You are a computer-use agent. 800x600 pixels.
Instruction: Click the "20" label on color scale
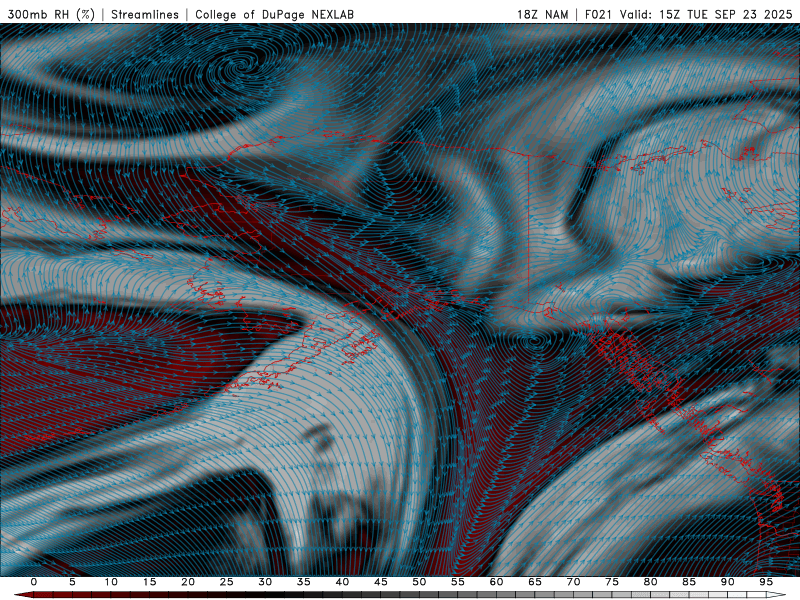188,582
